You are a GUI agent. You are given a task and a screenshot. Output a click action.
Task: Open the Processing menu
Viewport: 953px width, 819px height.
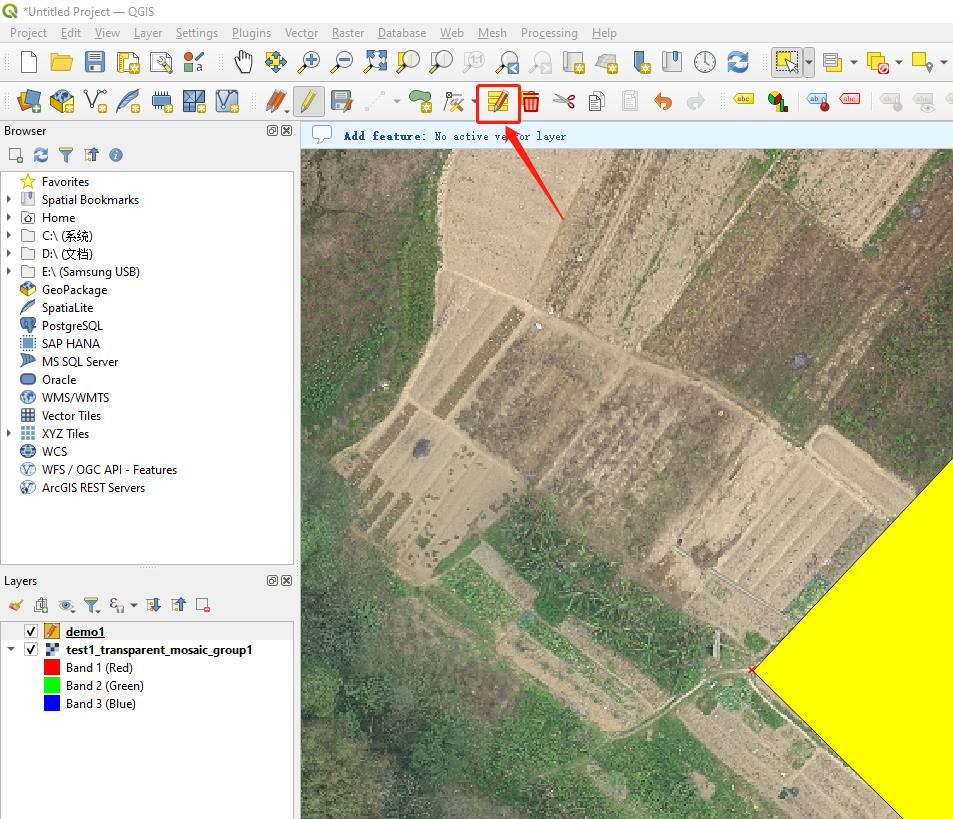(x=549, y=33)
